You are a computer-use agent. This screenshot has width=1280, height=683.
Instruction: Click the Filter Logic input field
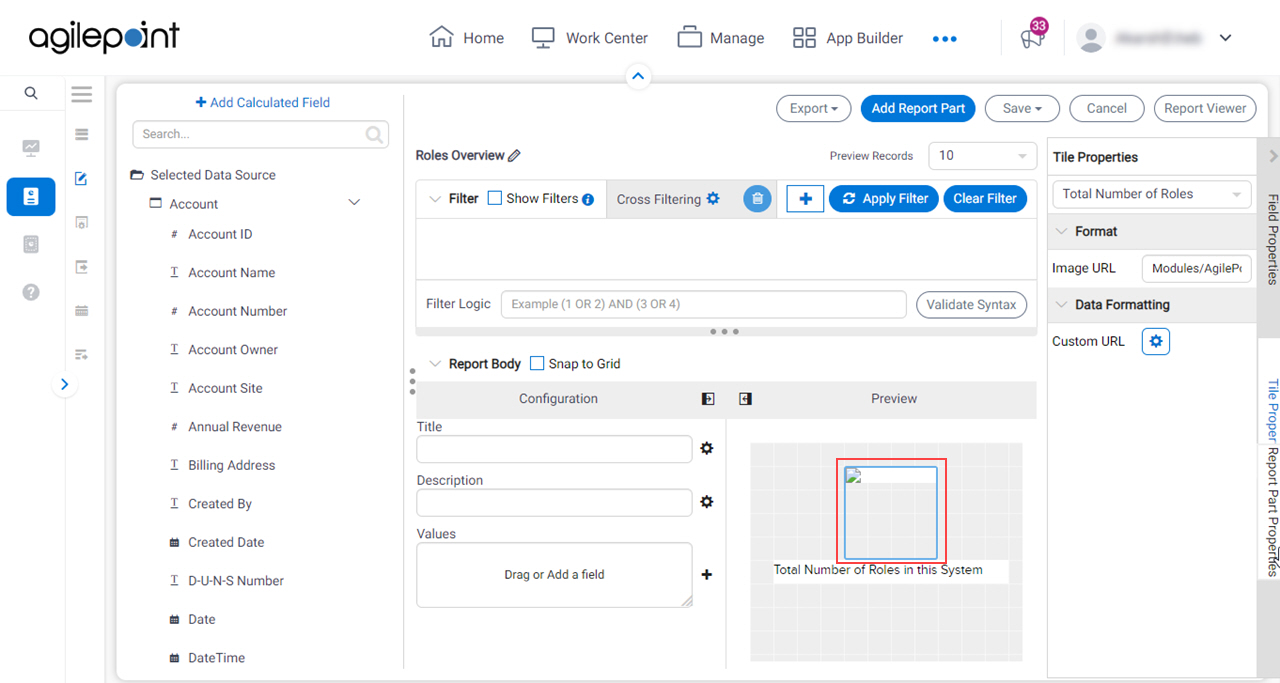(703, 304)
